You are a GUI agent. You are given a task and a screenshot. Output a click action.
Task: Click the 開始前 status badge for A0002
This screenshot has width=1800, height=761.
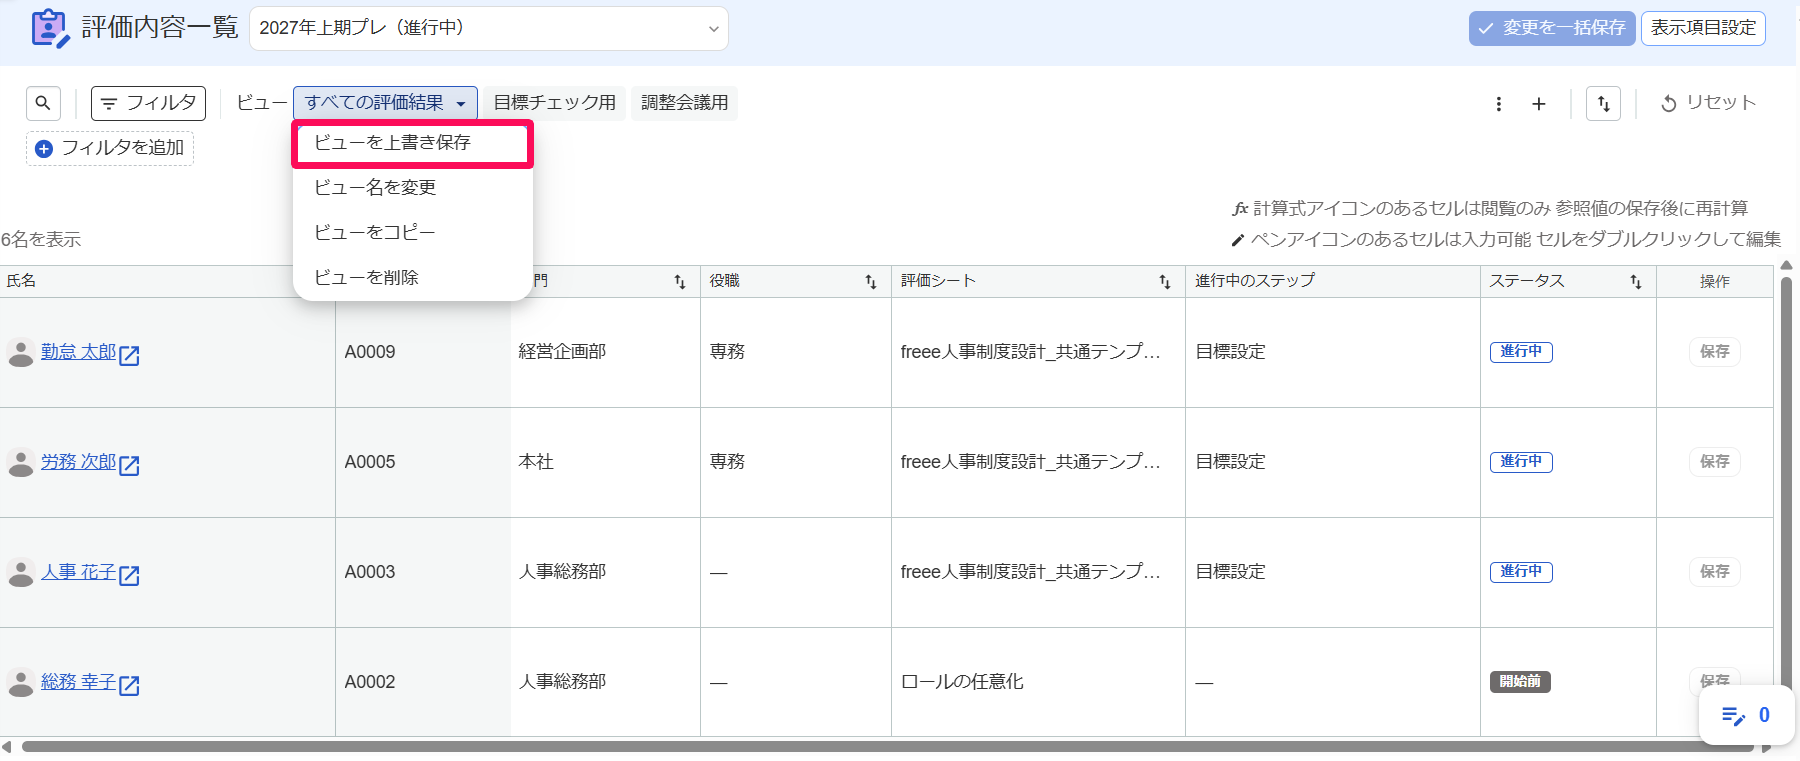(x=1520, y=682)
